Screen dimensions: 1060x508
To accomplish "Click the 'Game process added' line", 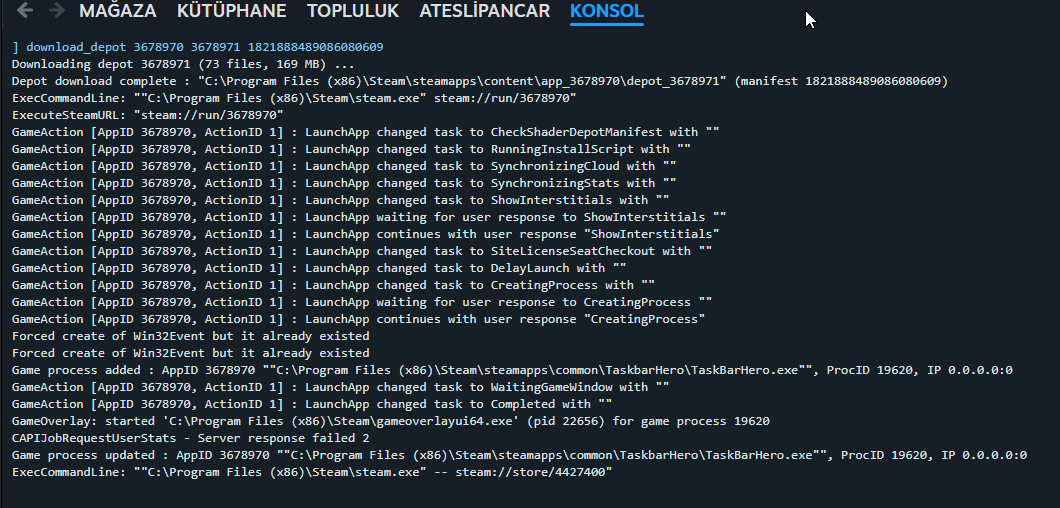I will point(512,370).
